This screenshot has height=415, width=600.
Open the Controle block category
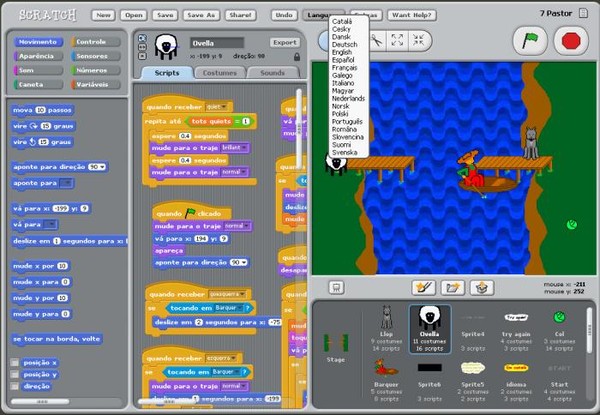pos(96,42)
